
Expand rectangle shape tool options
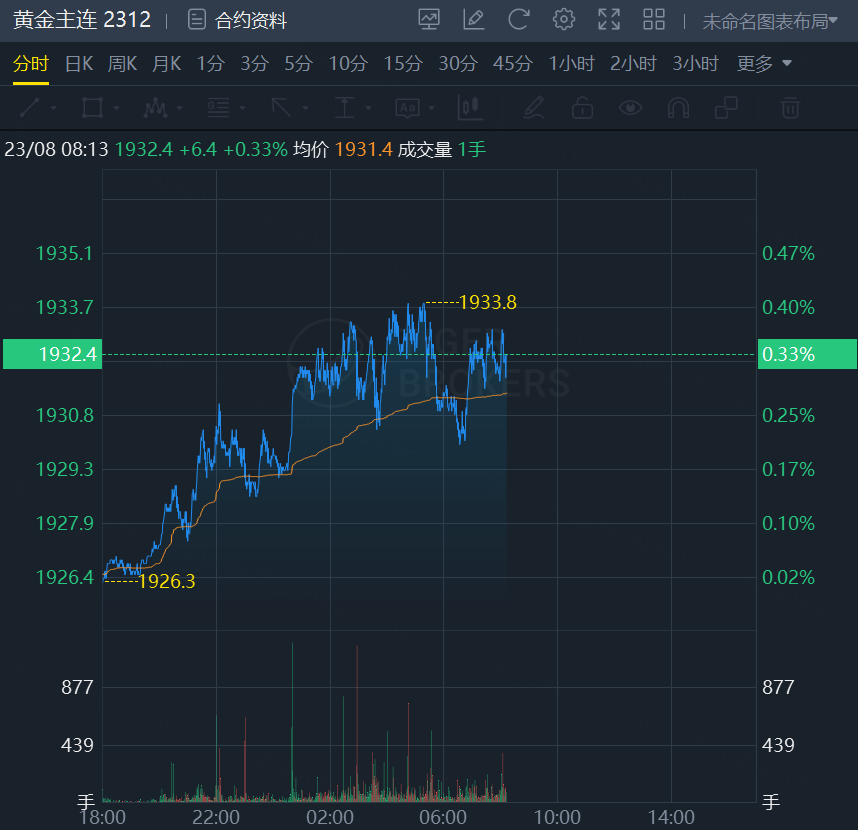[x=117, y=108]
